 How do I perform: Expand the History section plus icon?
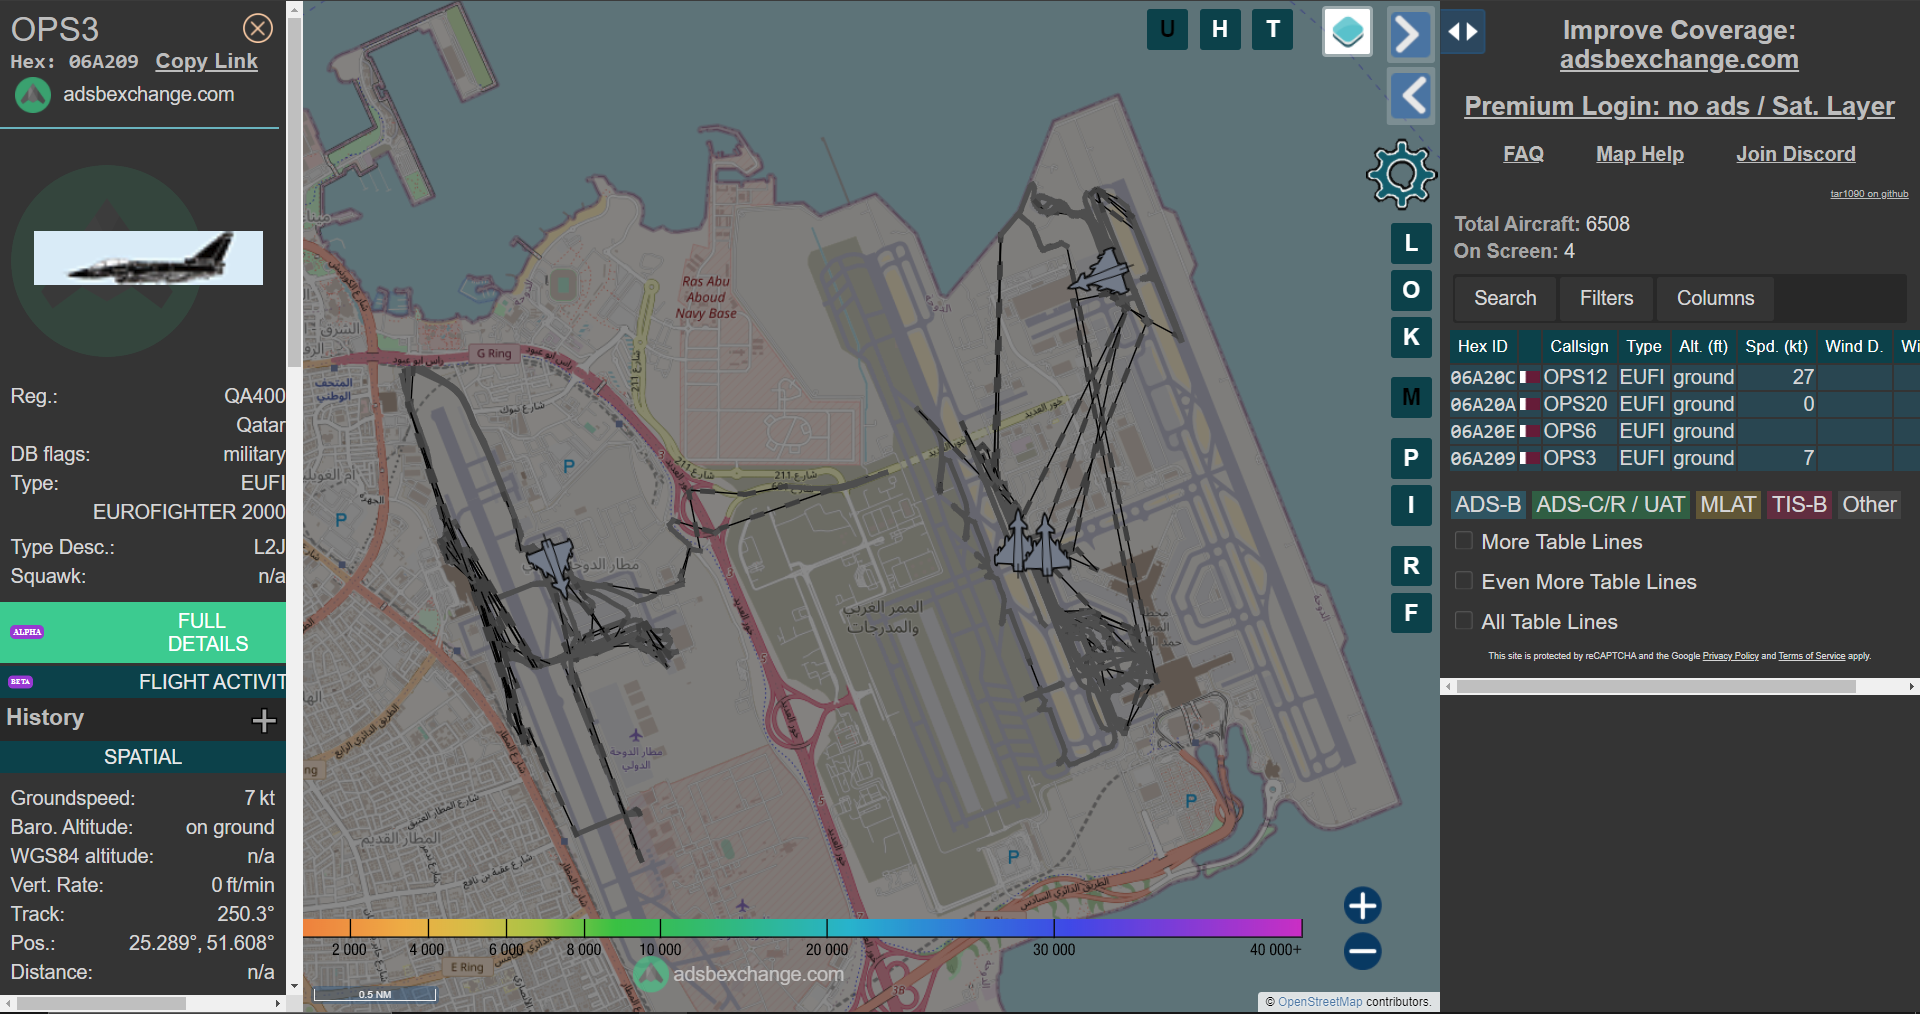[264, 720]
